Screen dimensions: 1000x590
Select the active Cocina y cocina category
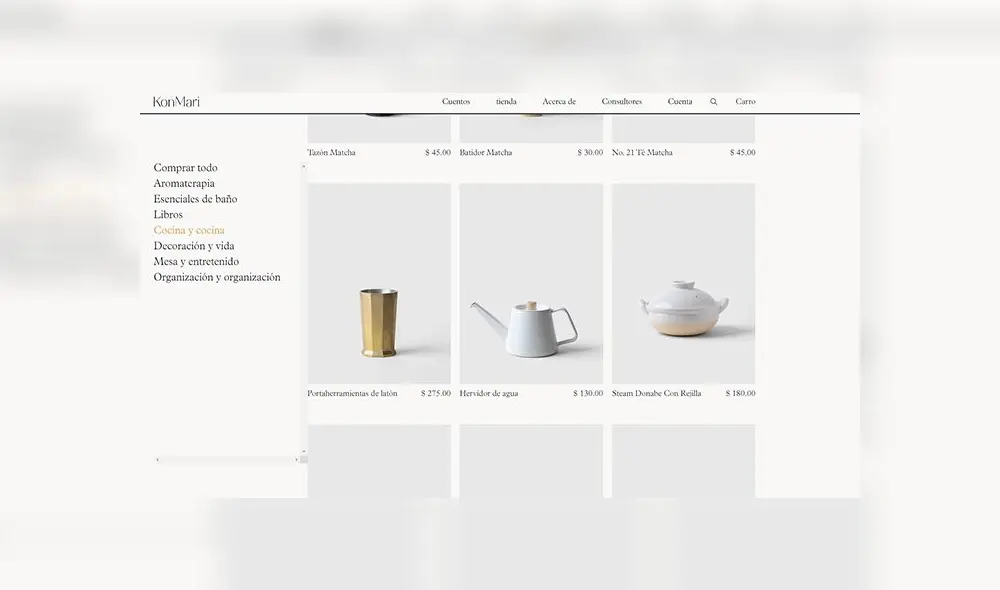[188, 230]
